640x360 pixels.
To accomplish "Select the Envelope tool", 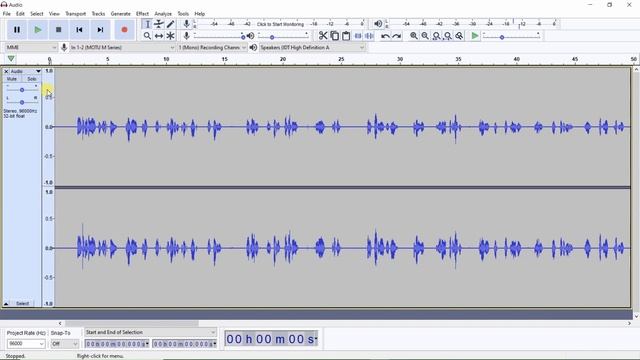I will (159, 24).
